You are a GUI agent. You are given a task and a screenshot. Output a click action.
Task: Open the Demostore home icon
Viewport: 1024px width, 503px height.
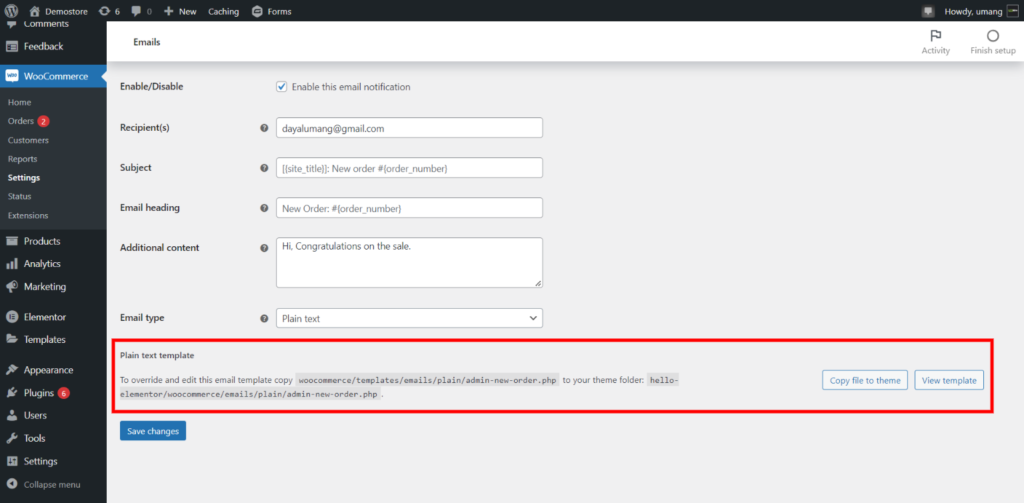35,11
